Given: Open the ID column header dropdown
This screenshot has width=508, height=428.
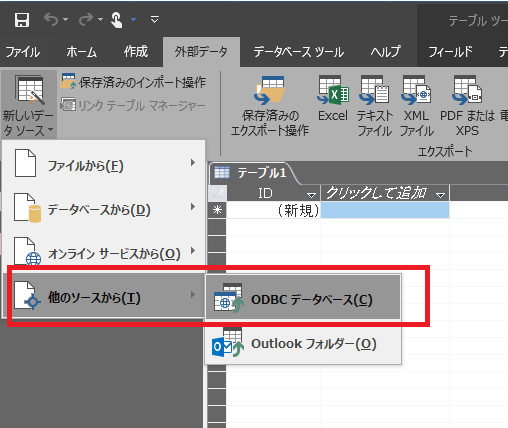Looking at the screenshot, I should coord(311,195).
